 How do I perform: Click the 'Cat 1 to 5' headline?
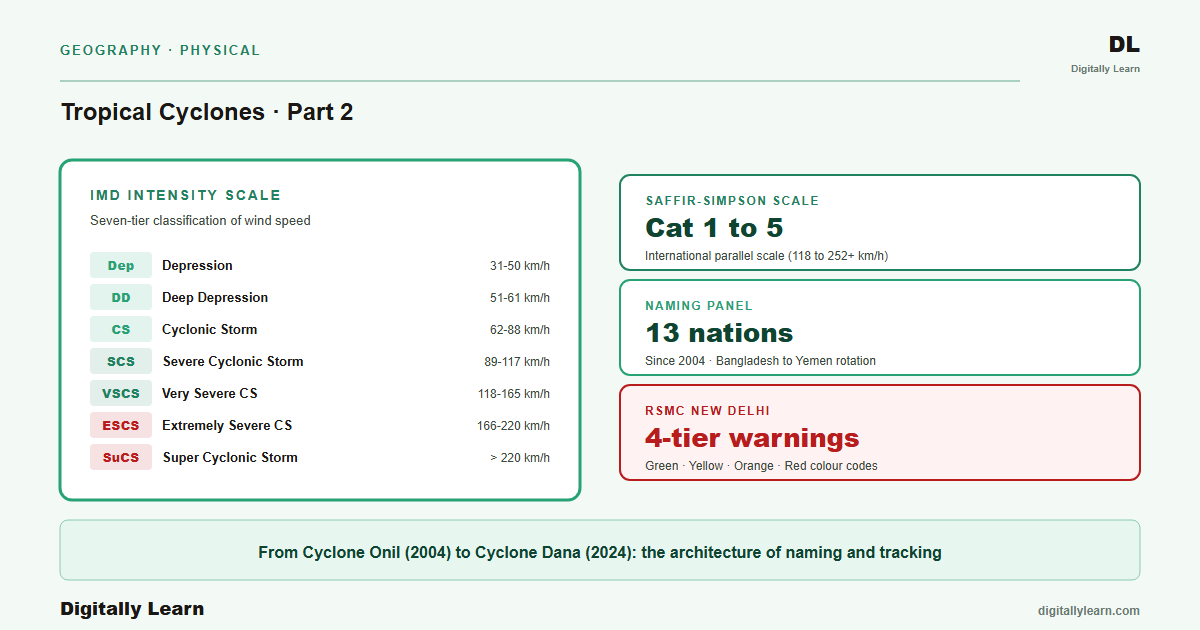(x=714, y=228)
